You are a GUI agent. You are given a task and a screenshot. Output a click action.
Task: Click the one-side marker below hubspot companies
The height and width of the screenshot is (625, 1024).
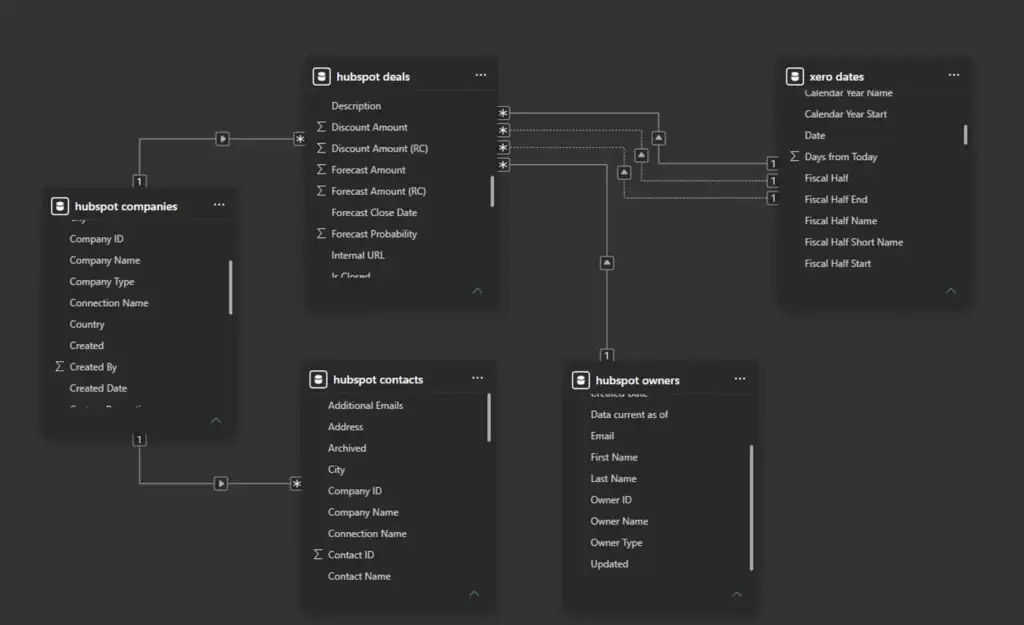(x=139, y=440)
